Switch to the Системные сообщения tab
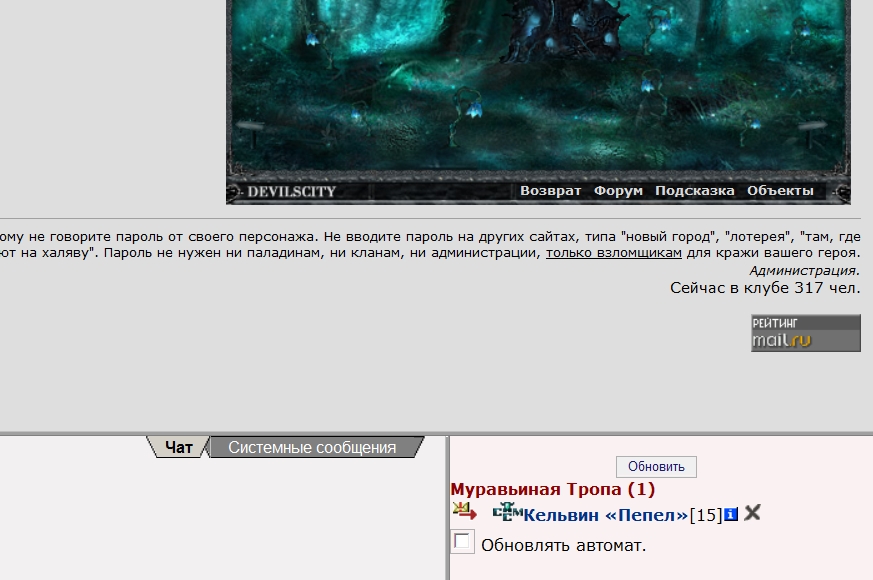The width and height of the screenshot is (873, 580). [312, 448]
